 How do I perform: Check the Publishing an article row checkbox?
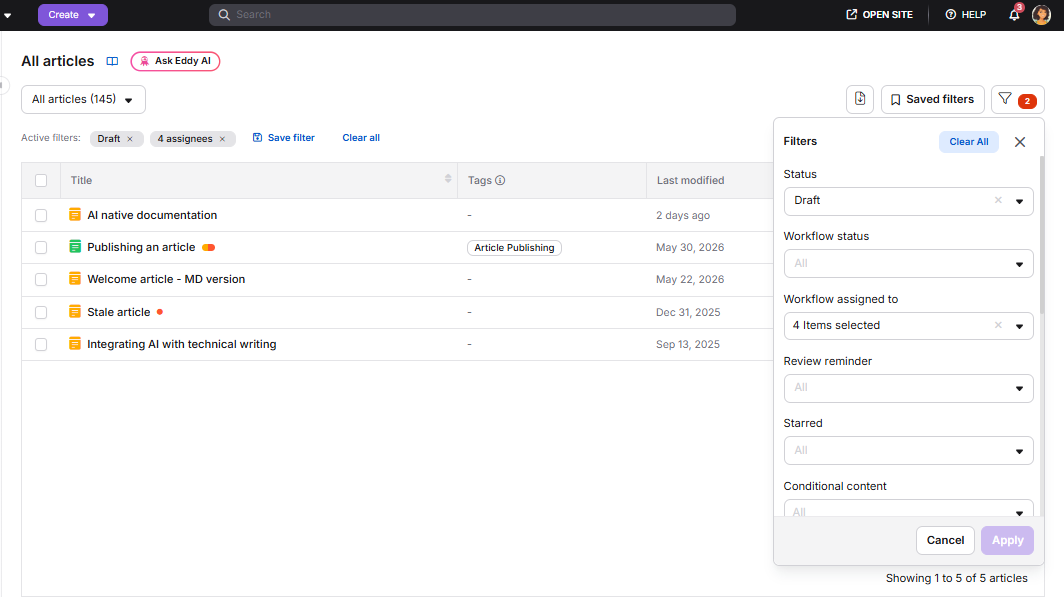pyautogui.click(x=41, y=248)
